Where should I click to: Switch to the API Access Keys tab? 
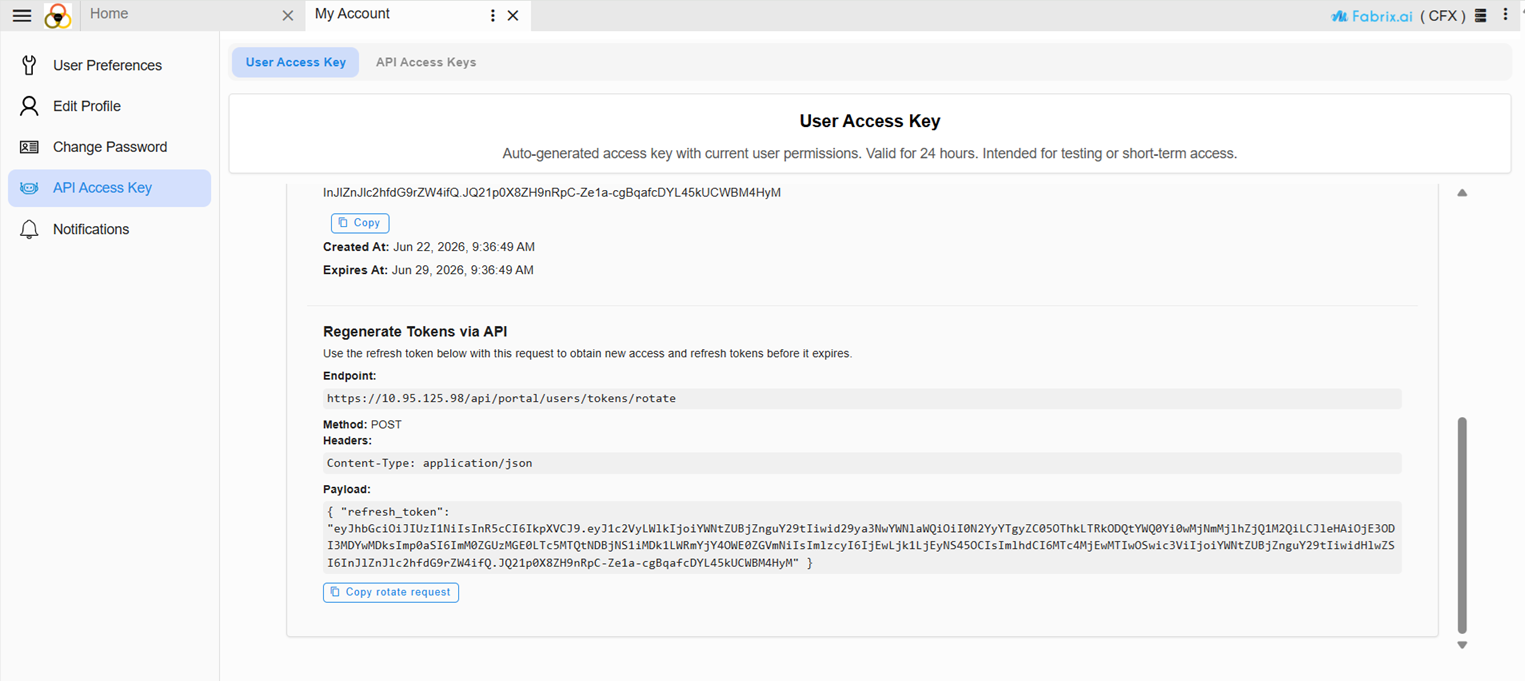[x=426, y=62]
